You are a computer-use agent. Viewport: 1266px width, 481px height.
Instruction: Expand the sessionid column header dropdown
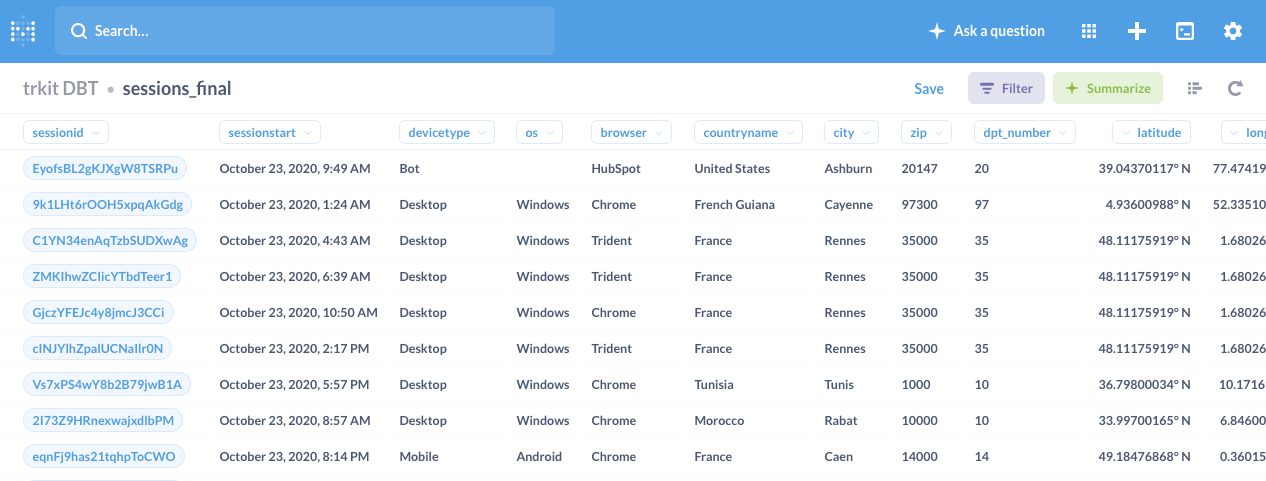[x=66, y=132]
